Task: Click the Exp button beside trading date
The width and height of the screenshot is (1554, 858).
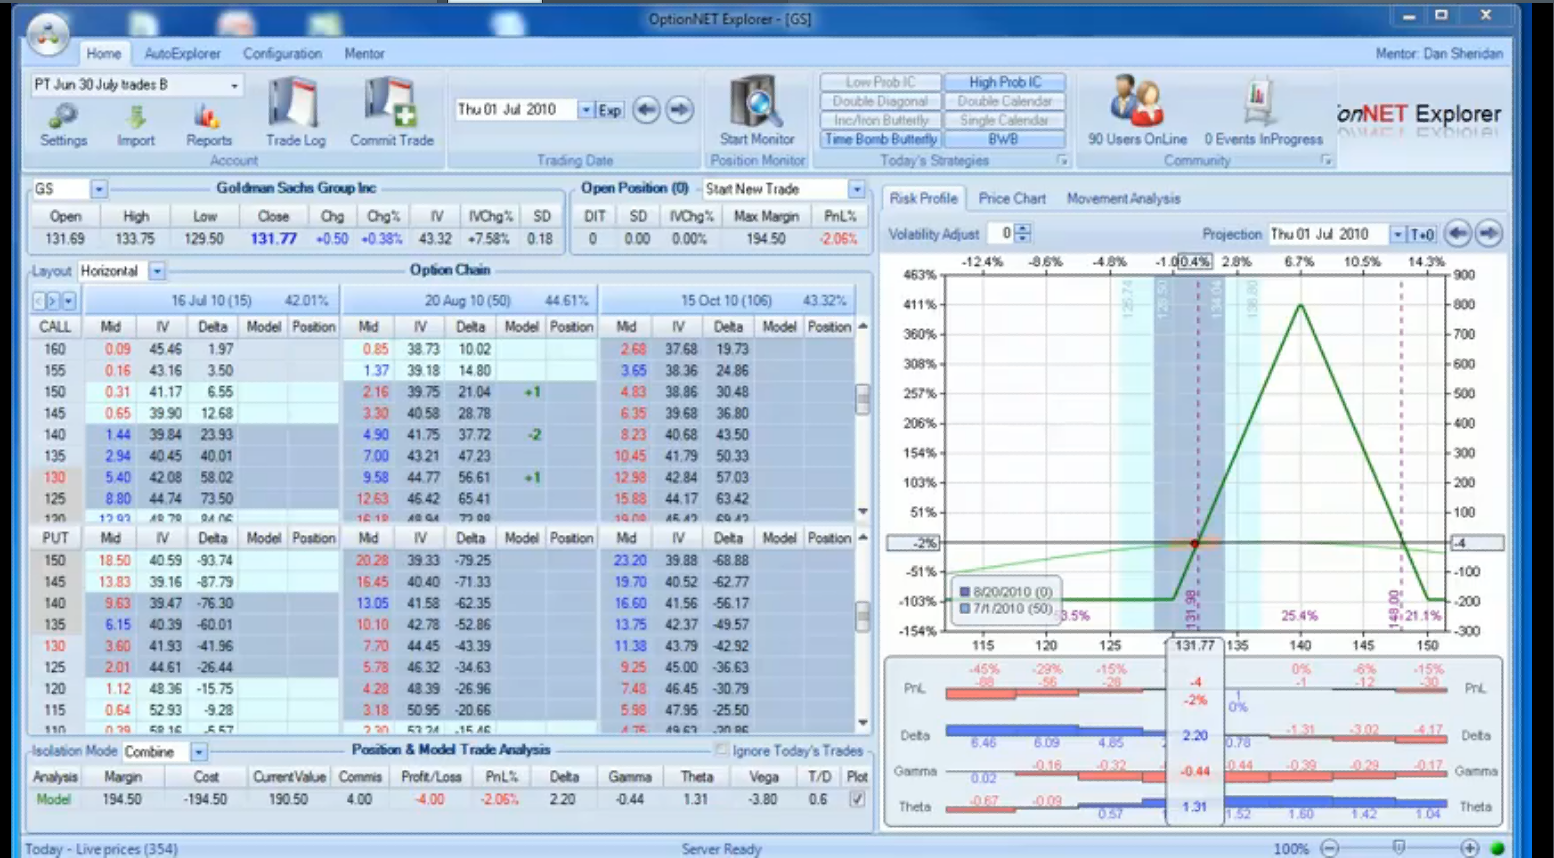Action: coord(610,110)
